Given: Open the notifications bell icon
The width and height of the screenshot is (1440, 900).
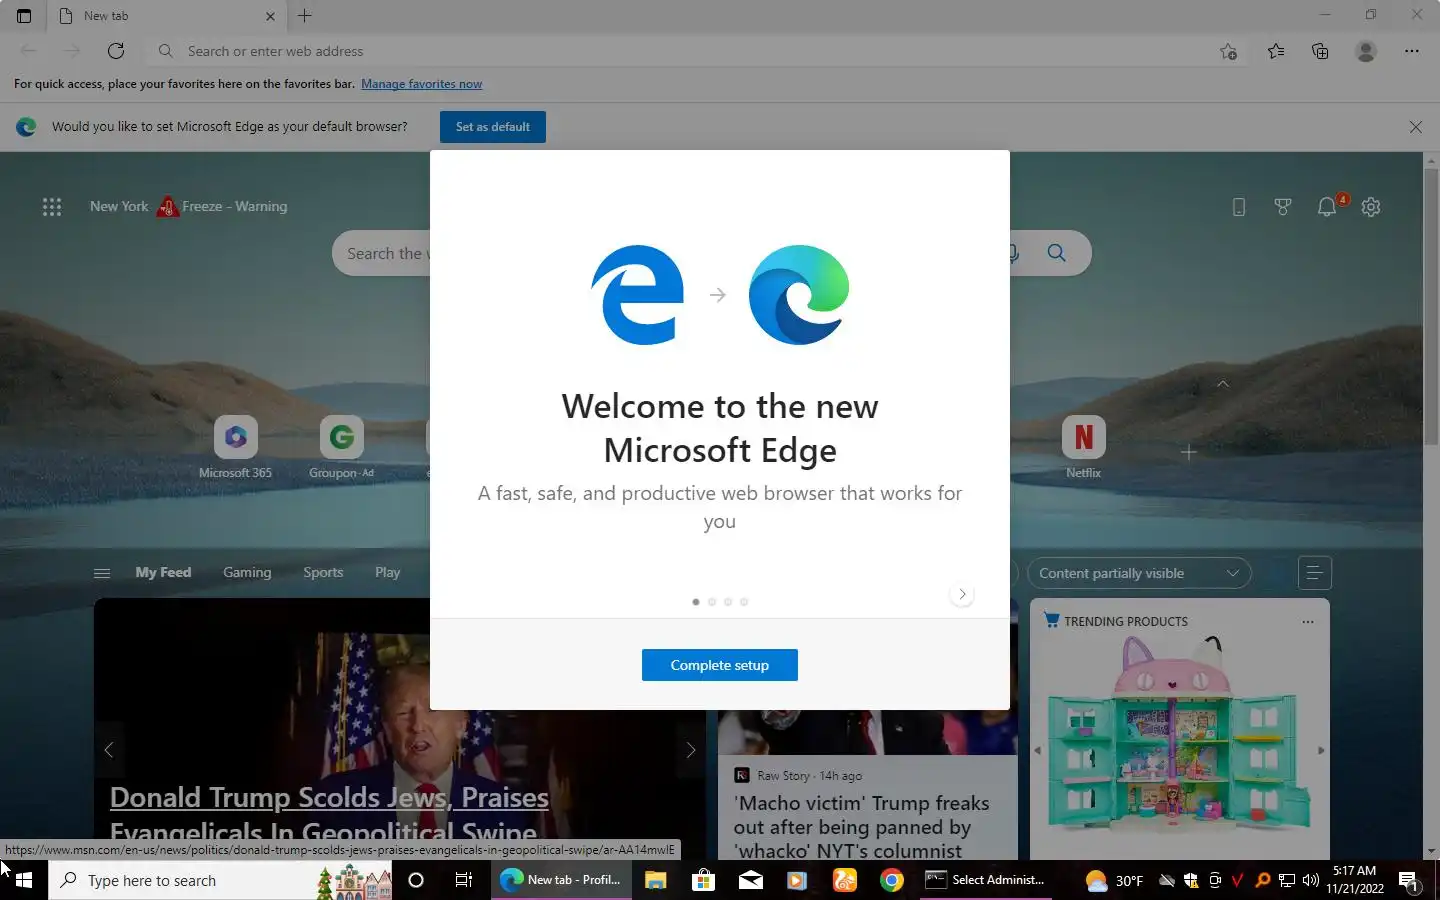Looking at the screenshot, I should 1327,207.
